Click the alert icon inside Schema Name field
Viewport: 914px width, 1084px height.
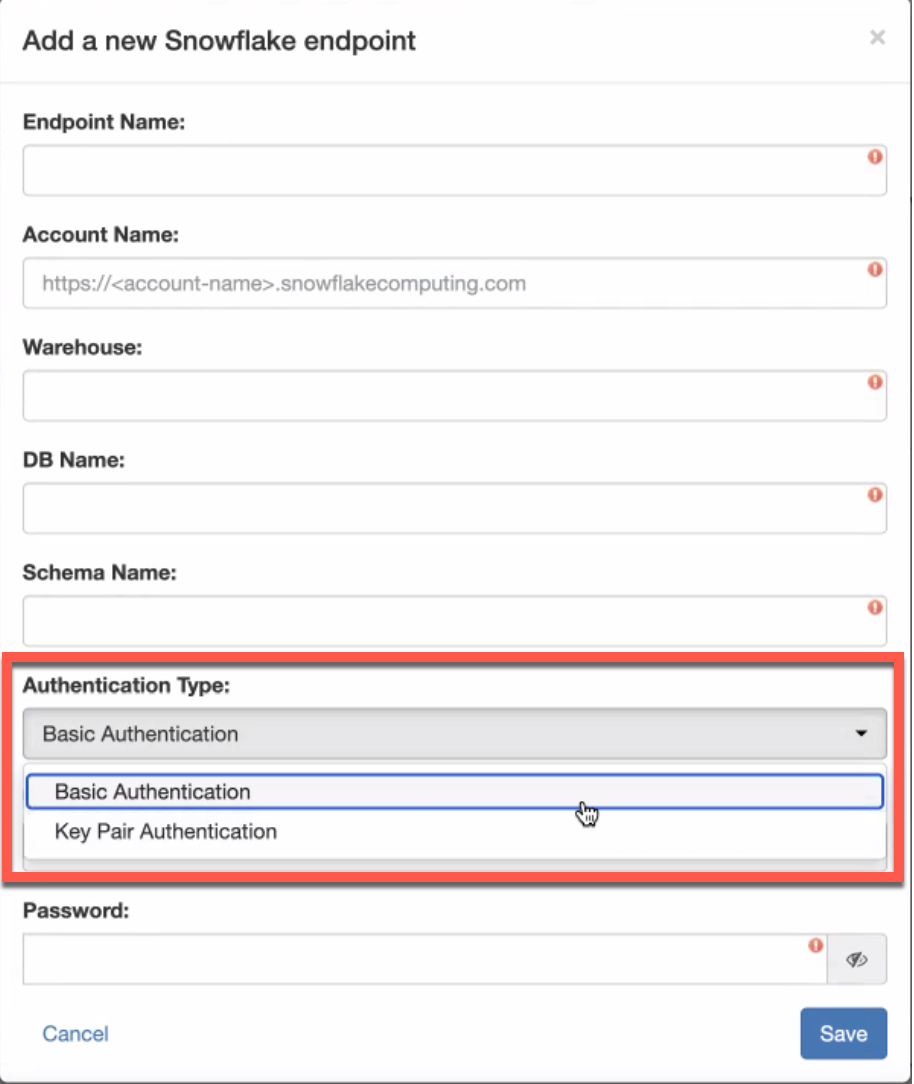point(874,607)
